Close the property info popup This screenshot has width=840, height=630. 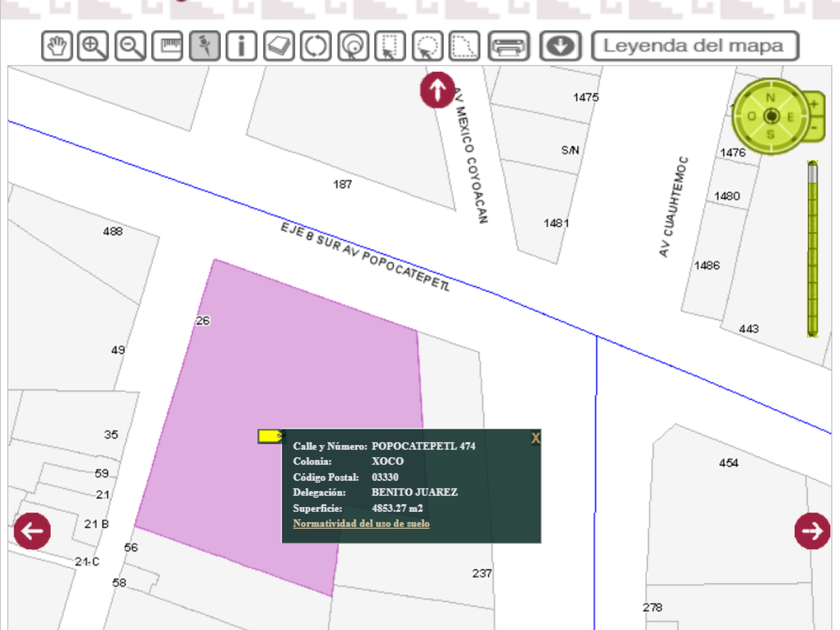[x=536, y=438]
